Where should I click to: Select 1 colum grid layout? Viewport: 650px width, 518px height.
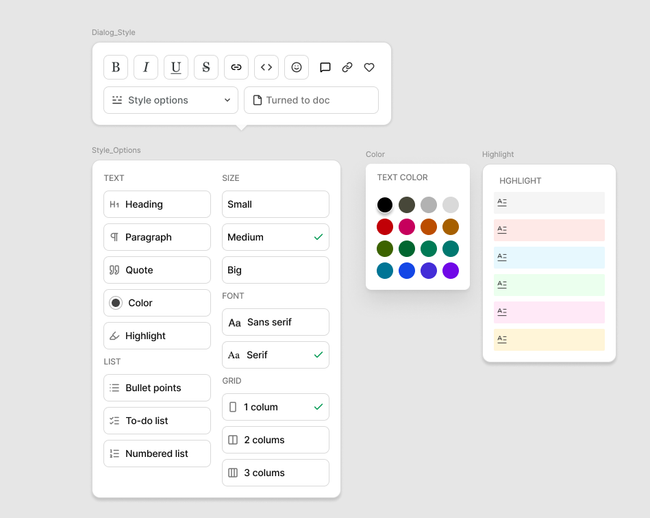click(x=276, y=407)
